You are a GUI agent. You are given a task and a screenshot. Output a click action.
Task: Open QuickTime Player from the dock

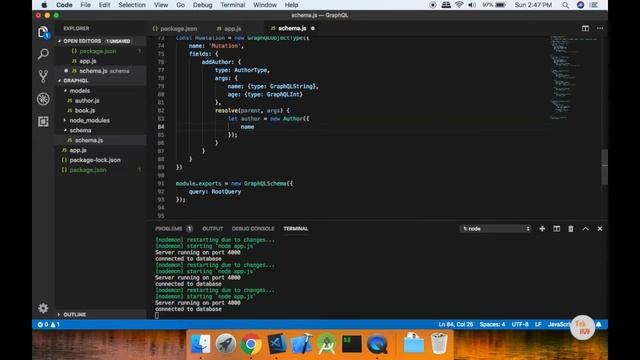(x=377, y=344)
